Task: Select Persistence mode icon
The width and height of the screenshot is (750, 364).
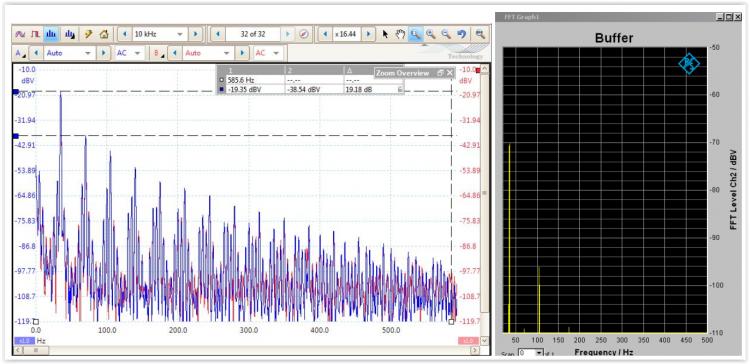Action: click(35, 34)
